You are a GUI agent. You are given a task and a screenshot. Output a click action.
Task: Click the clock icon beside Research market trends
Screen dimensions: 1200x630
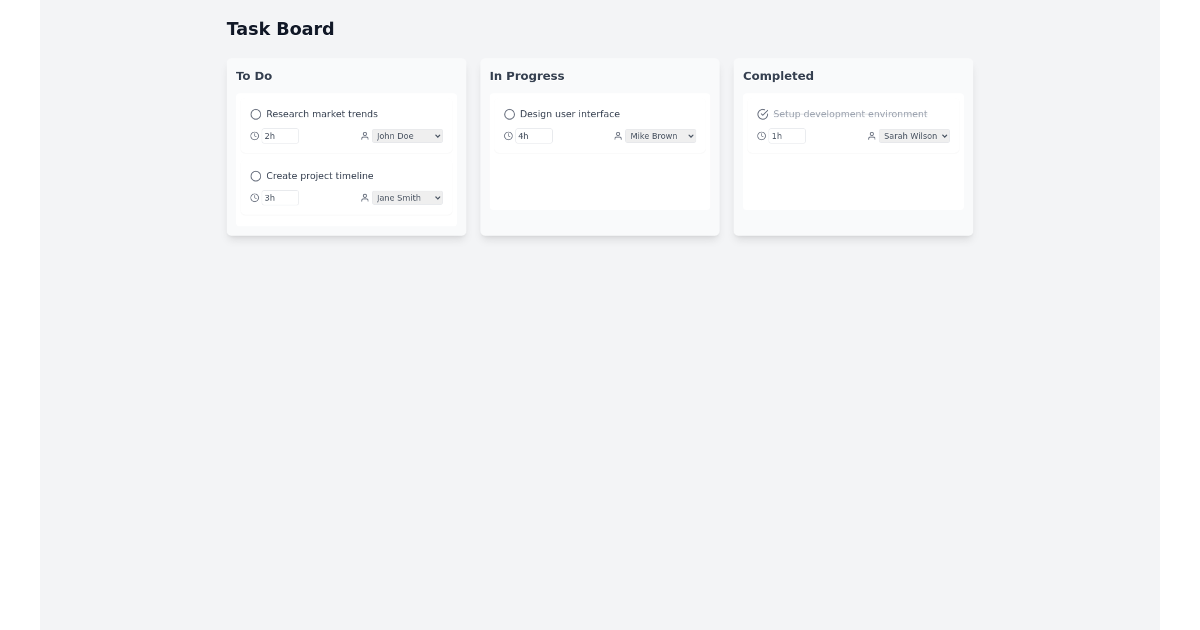coord(254,136)
